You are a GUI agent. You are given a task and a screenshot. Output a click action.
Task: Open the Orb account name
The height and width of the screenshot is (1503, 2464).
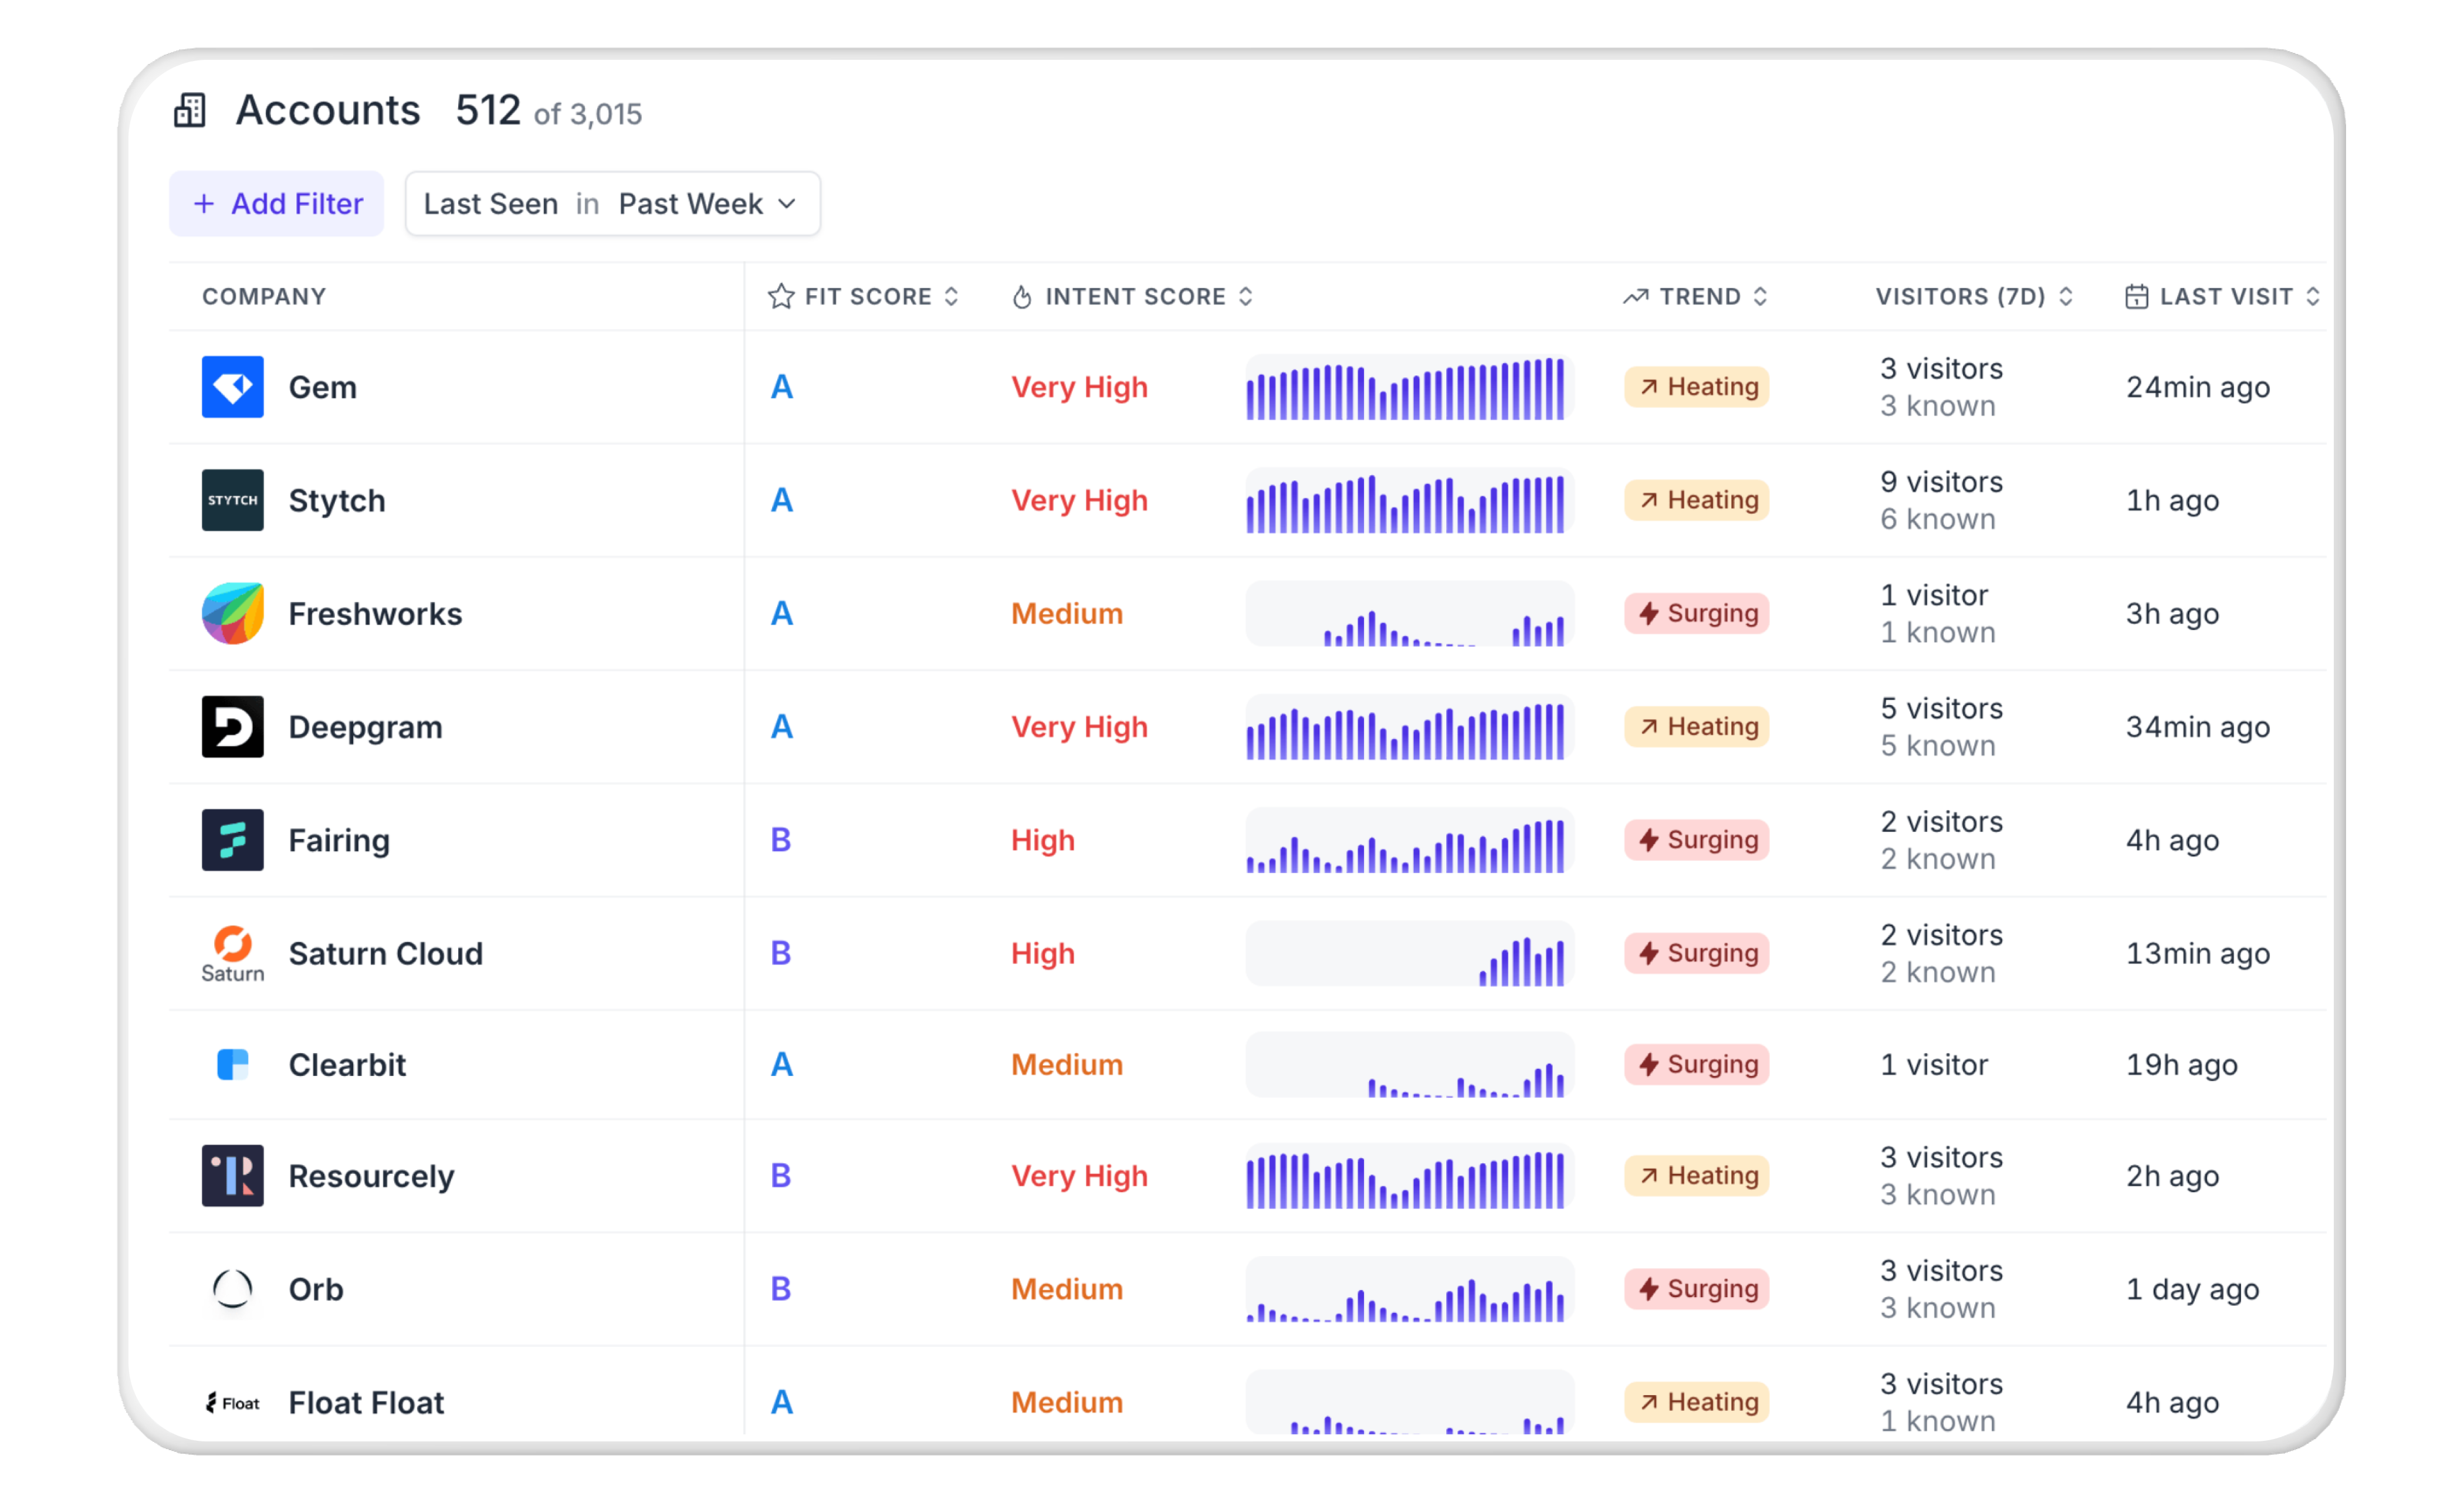(316, 1290)
